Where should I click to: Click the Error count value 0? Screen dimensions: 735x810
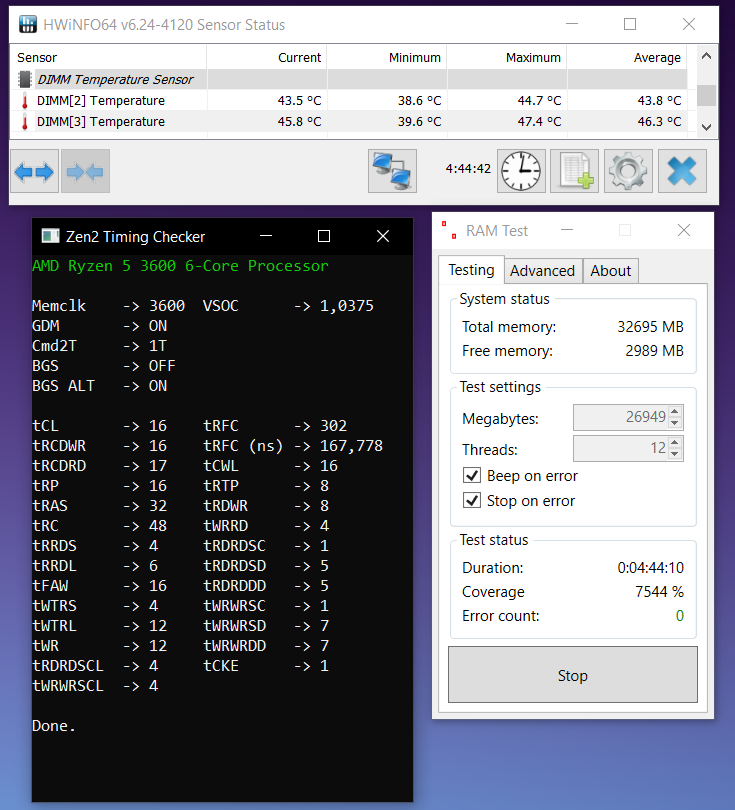[x=680, y=616]
